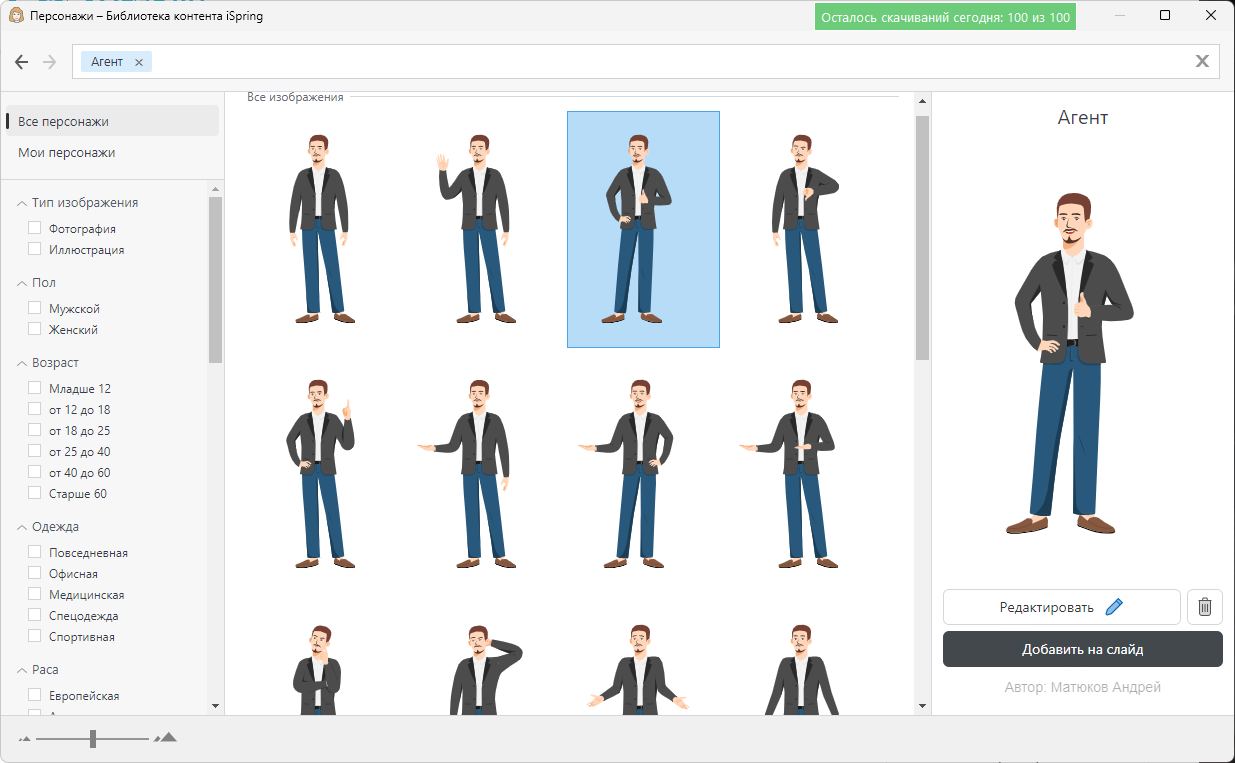Check the Медицинская clothing checkbox

coord(35,594)
